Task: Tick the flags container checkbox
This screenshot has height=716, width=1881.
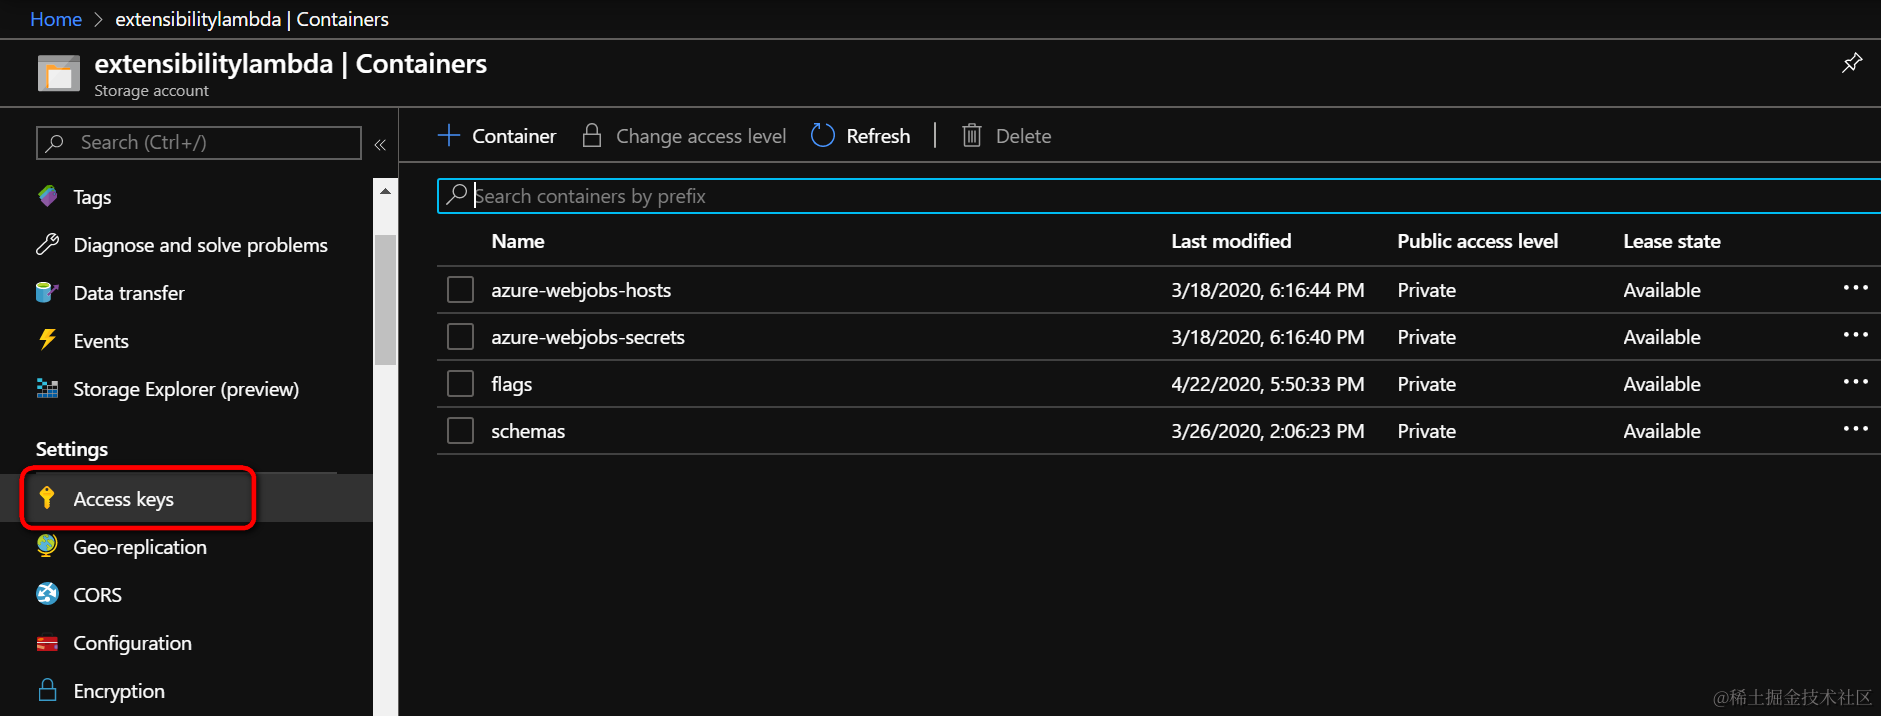Action: pyautogui.click(x=460, y=384)
